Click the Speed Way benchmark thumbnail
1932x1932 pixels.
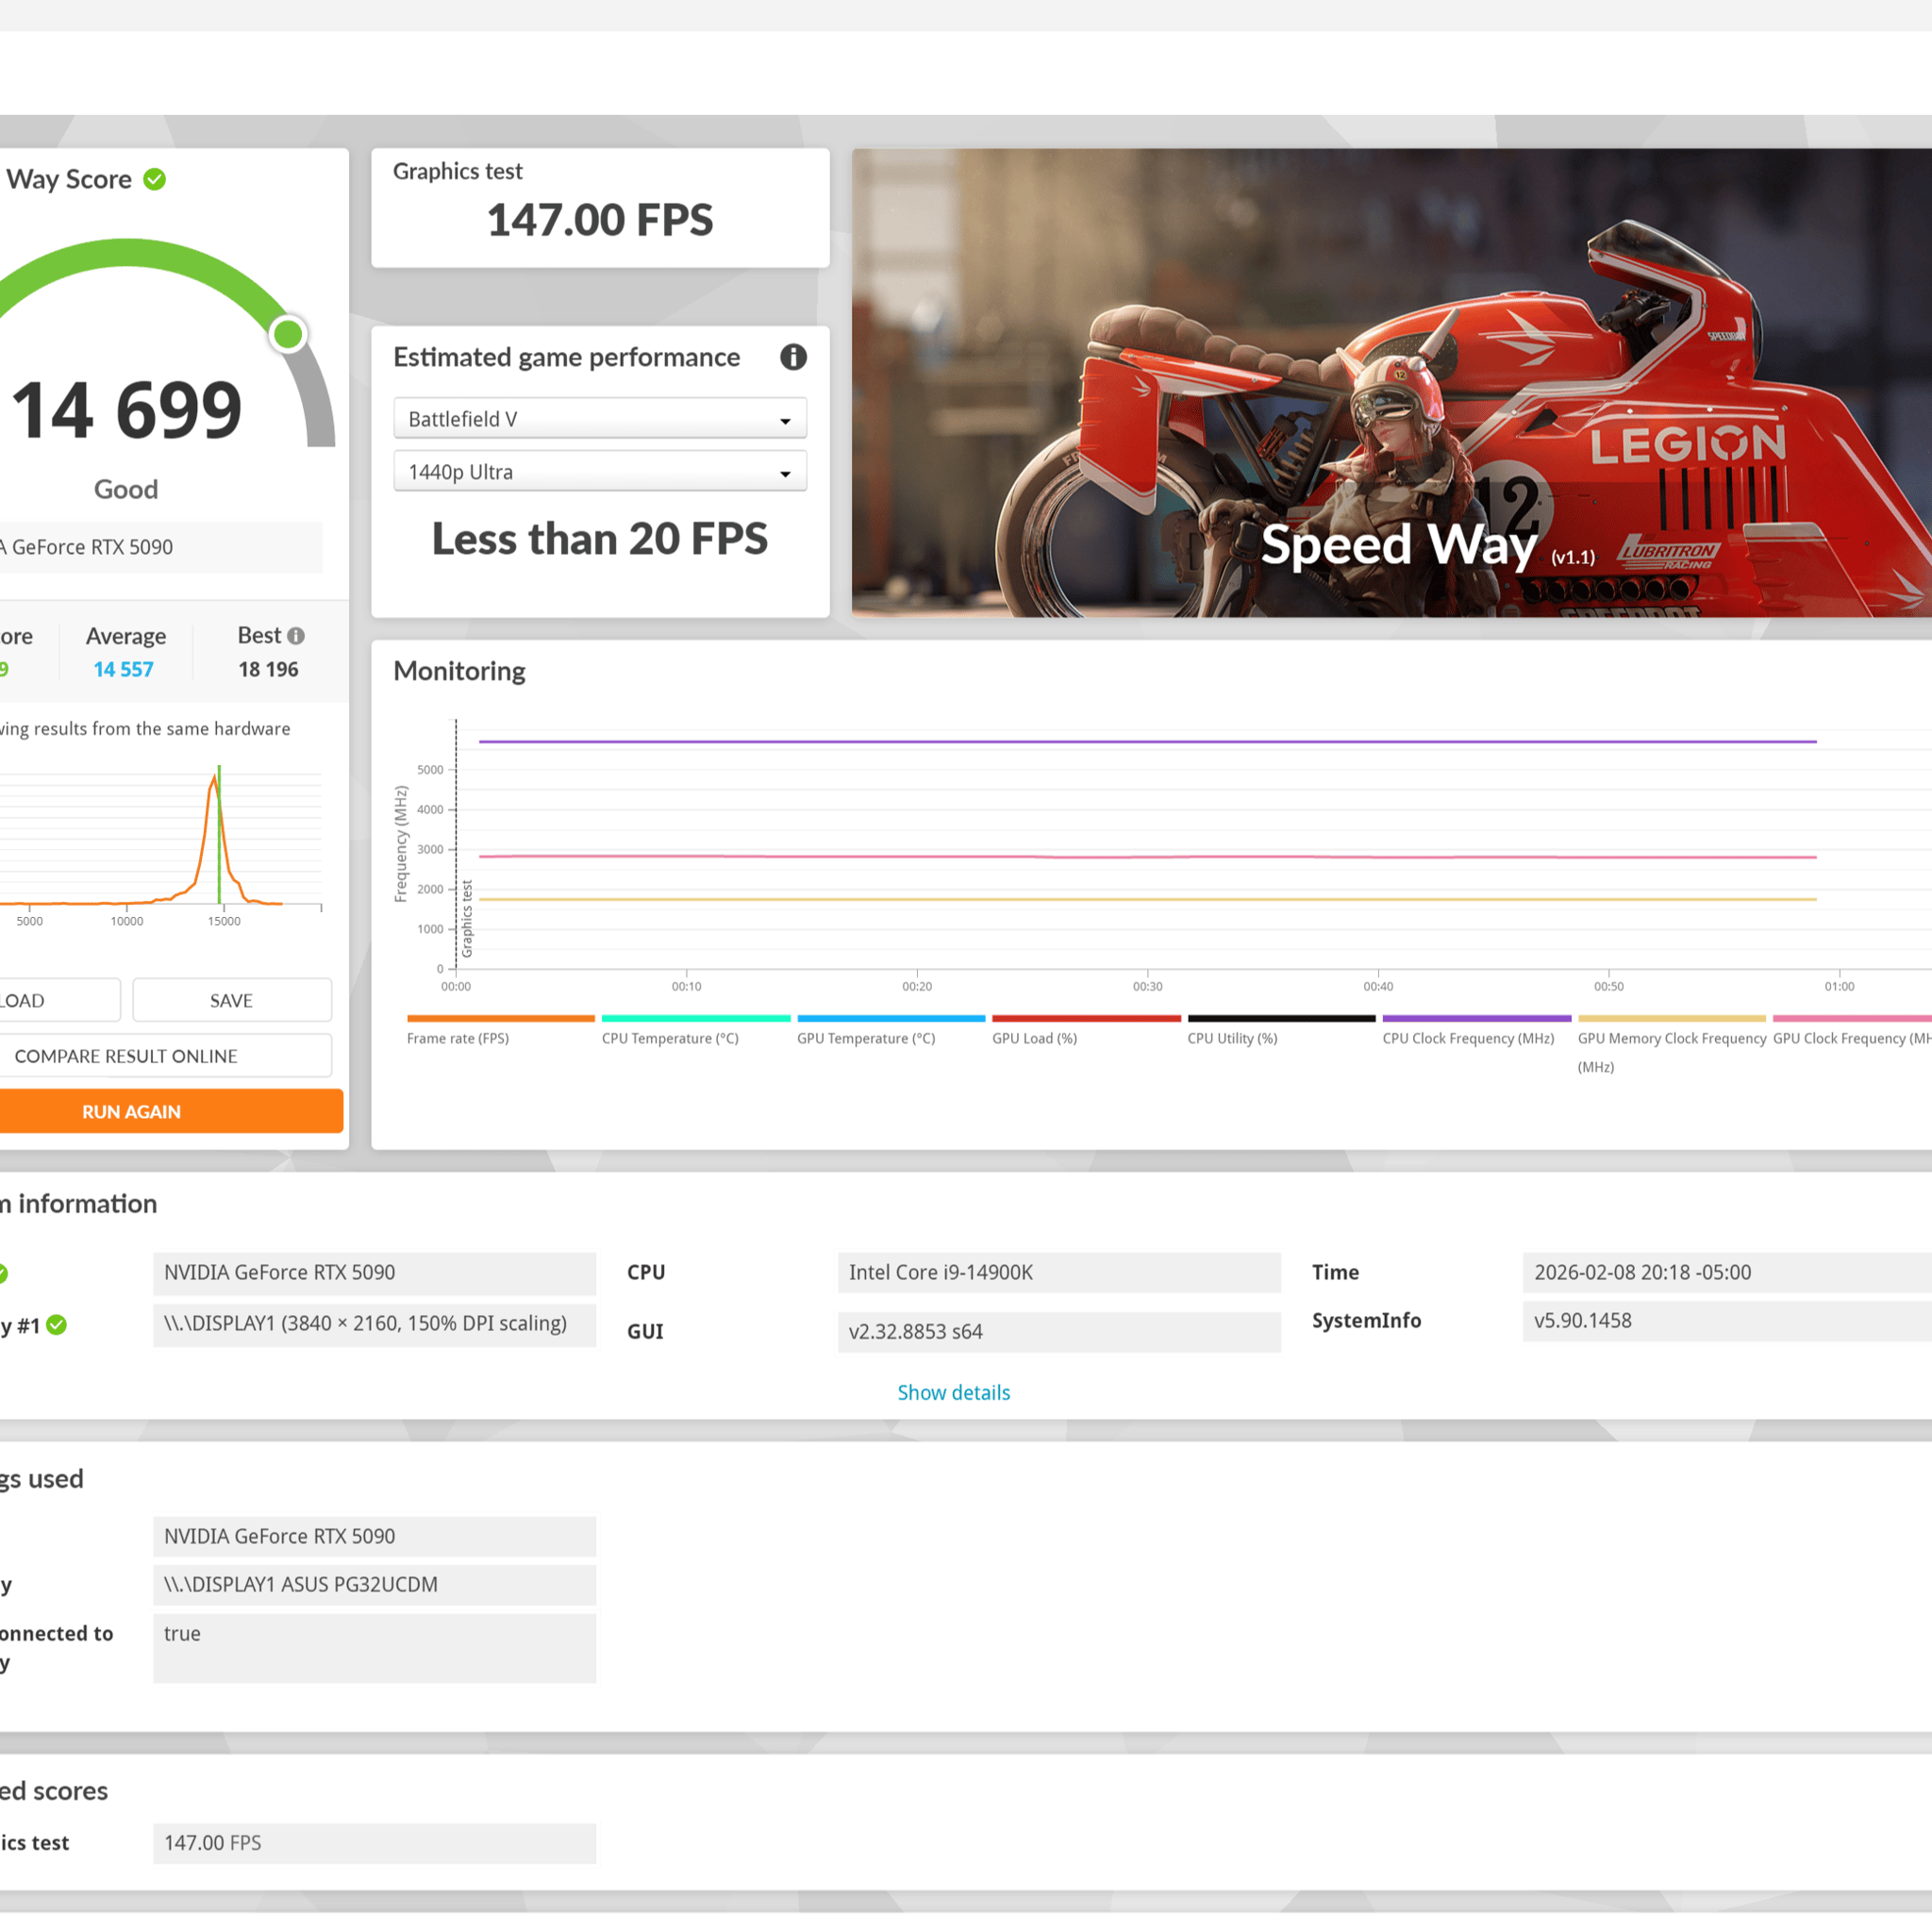(1392, 383)
